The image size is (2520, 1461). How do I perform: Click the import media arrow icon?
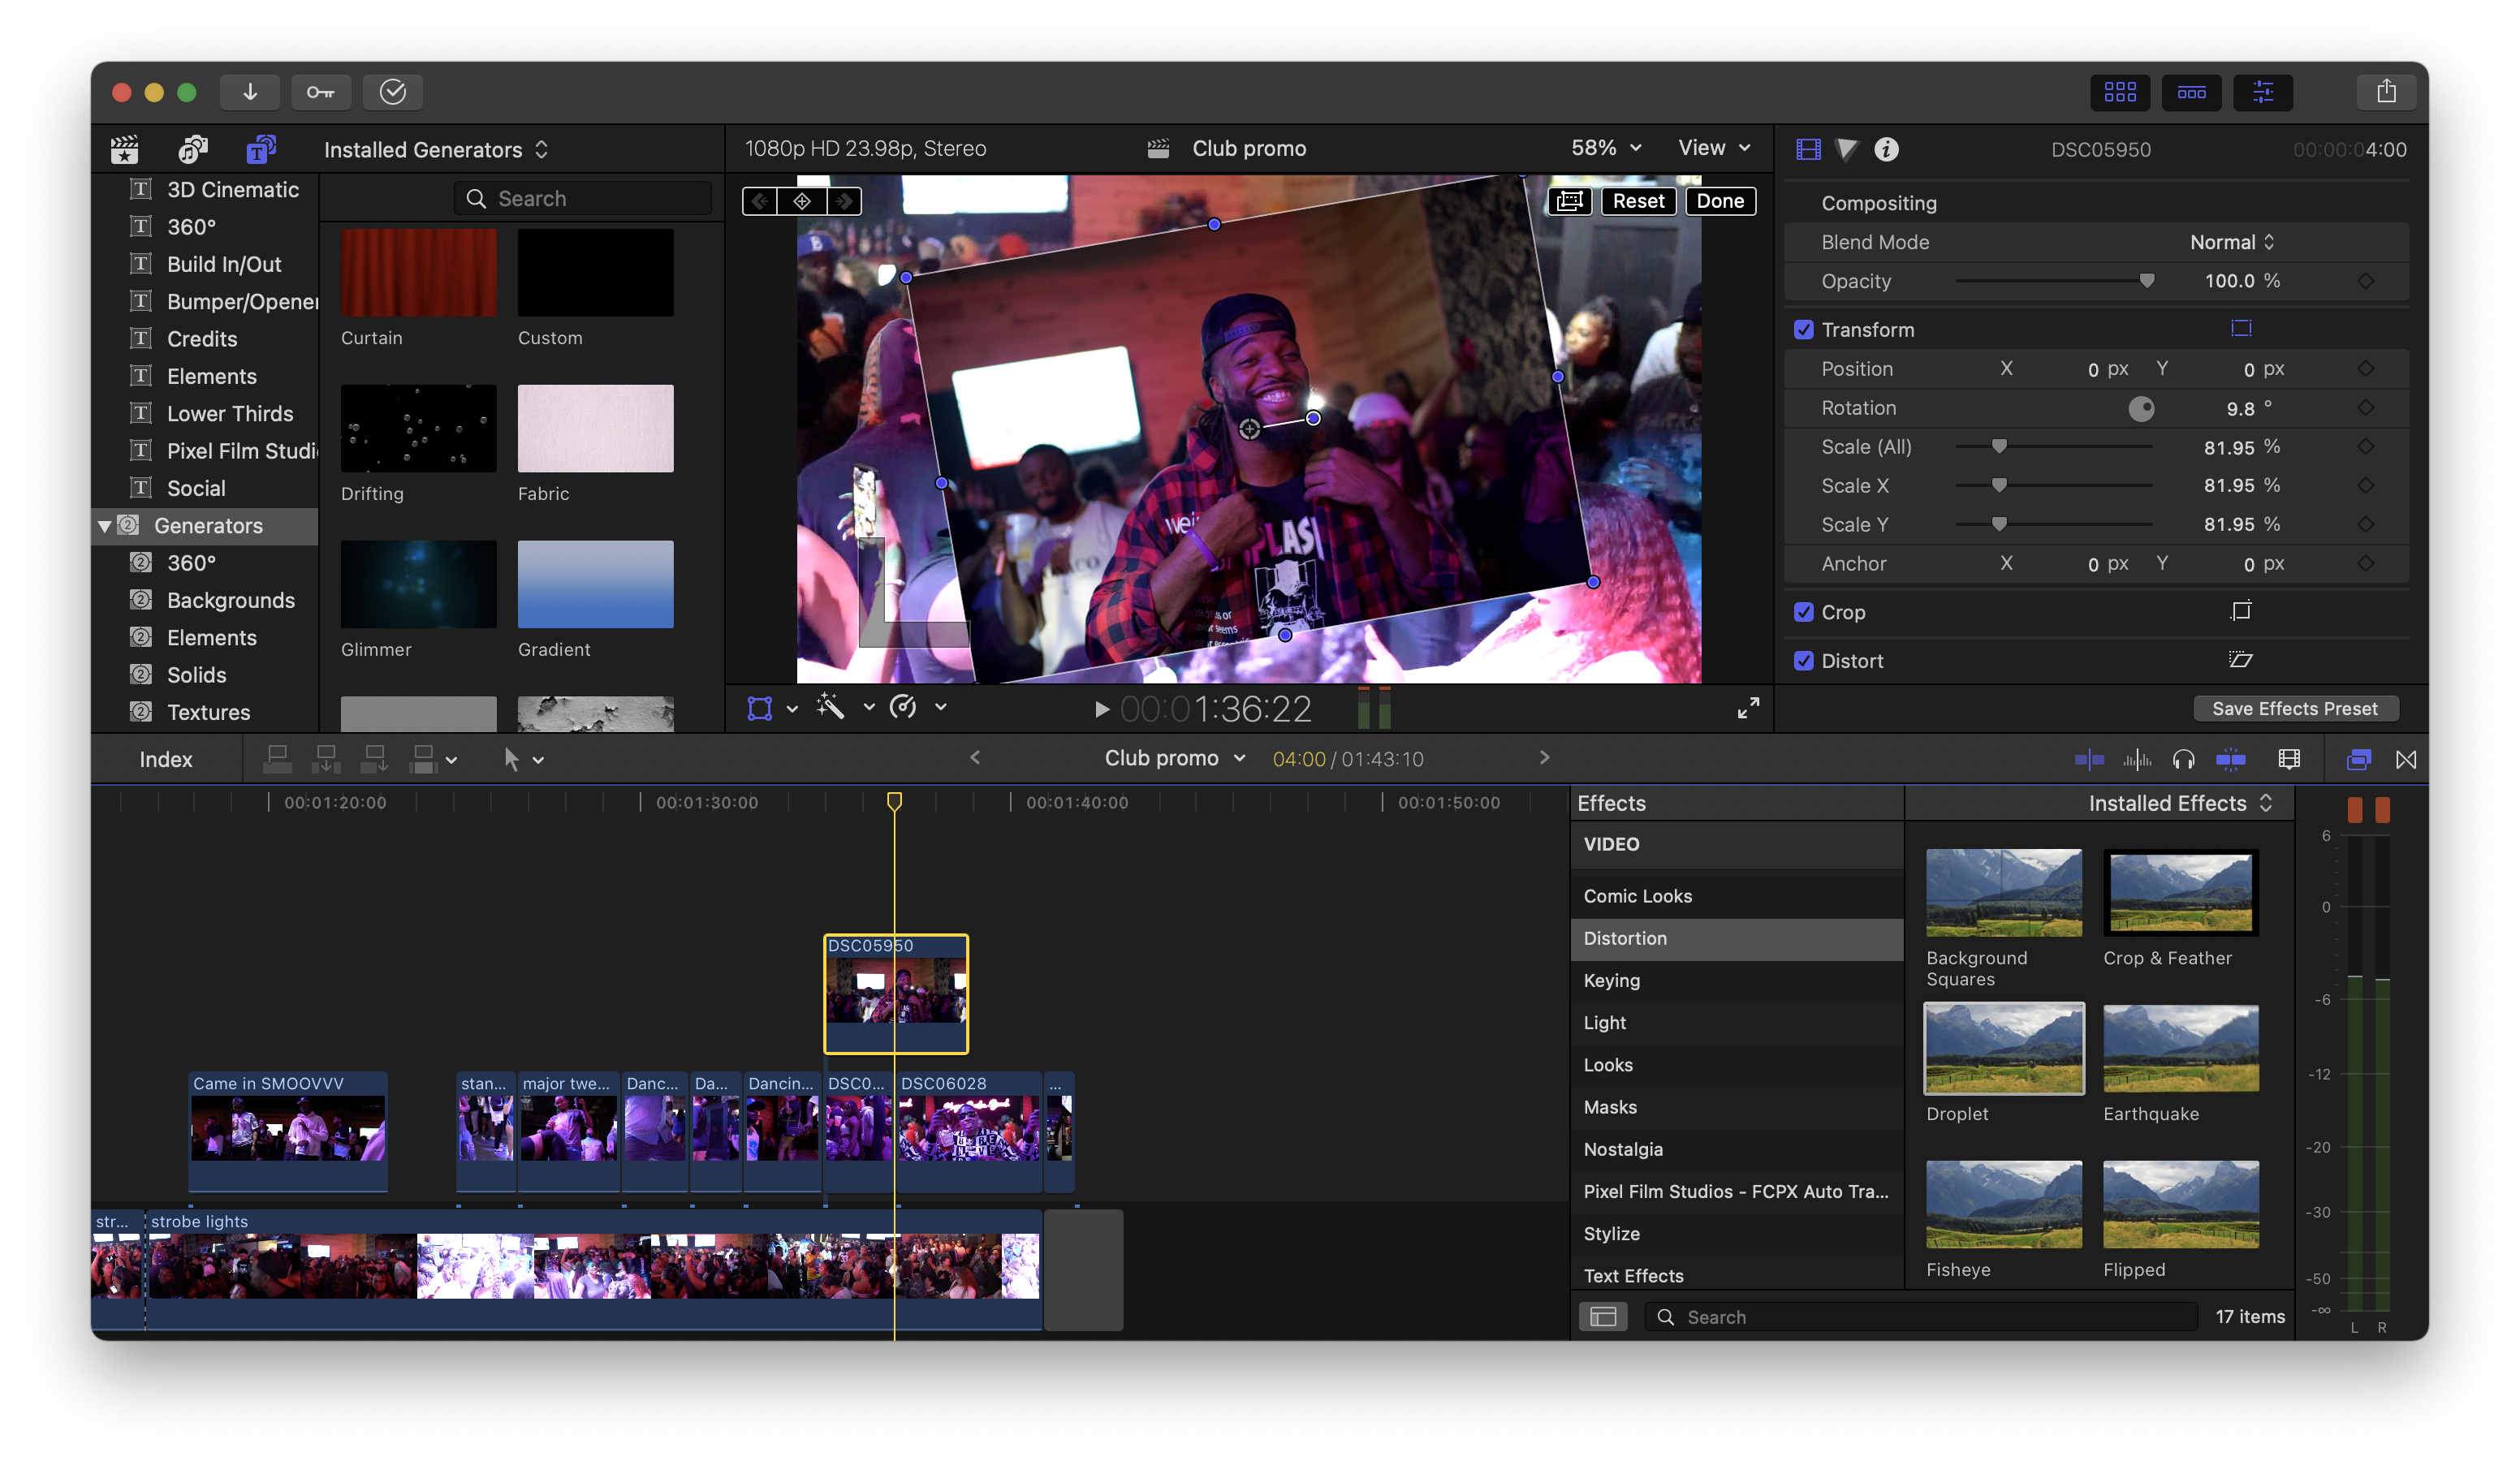pos(250,92)
